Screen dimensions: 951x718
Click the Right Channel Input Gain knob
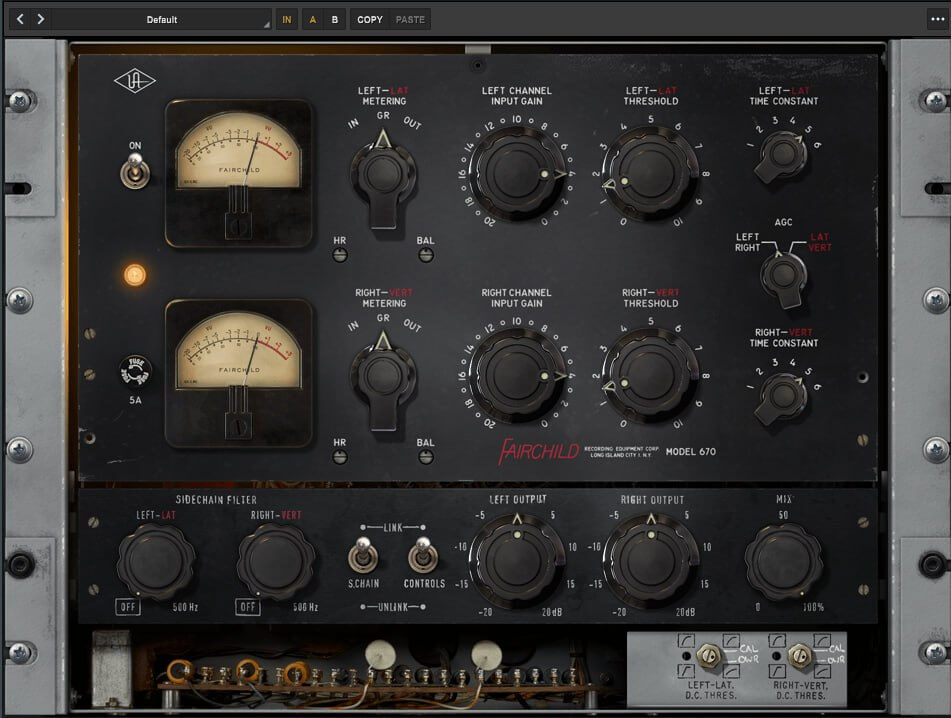click(517, 376)
